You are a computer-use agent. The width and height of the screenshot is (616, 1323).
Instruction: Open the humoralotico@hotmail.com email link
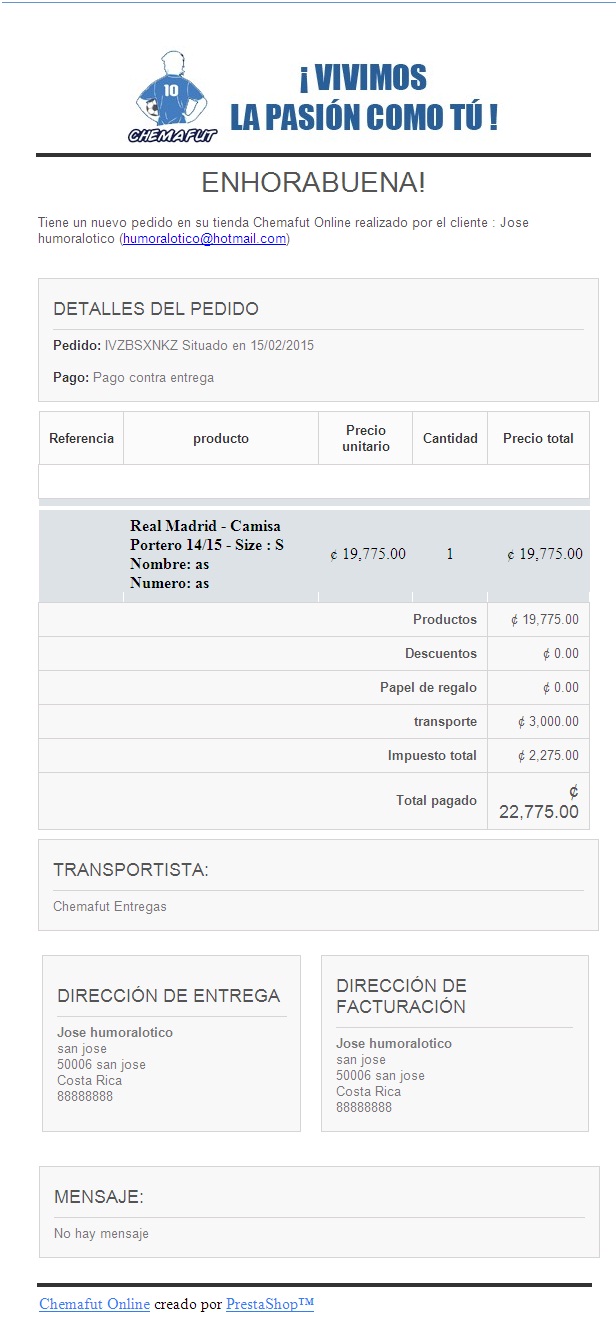204,239
